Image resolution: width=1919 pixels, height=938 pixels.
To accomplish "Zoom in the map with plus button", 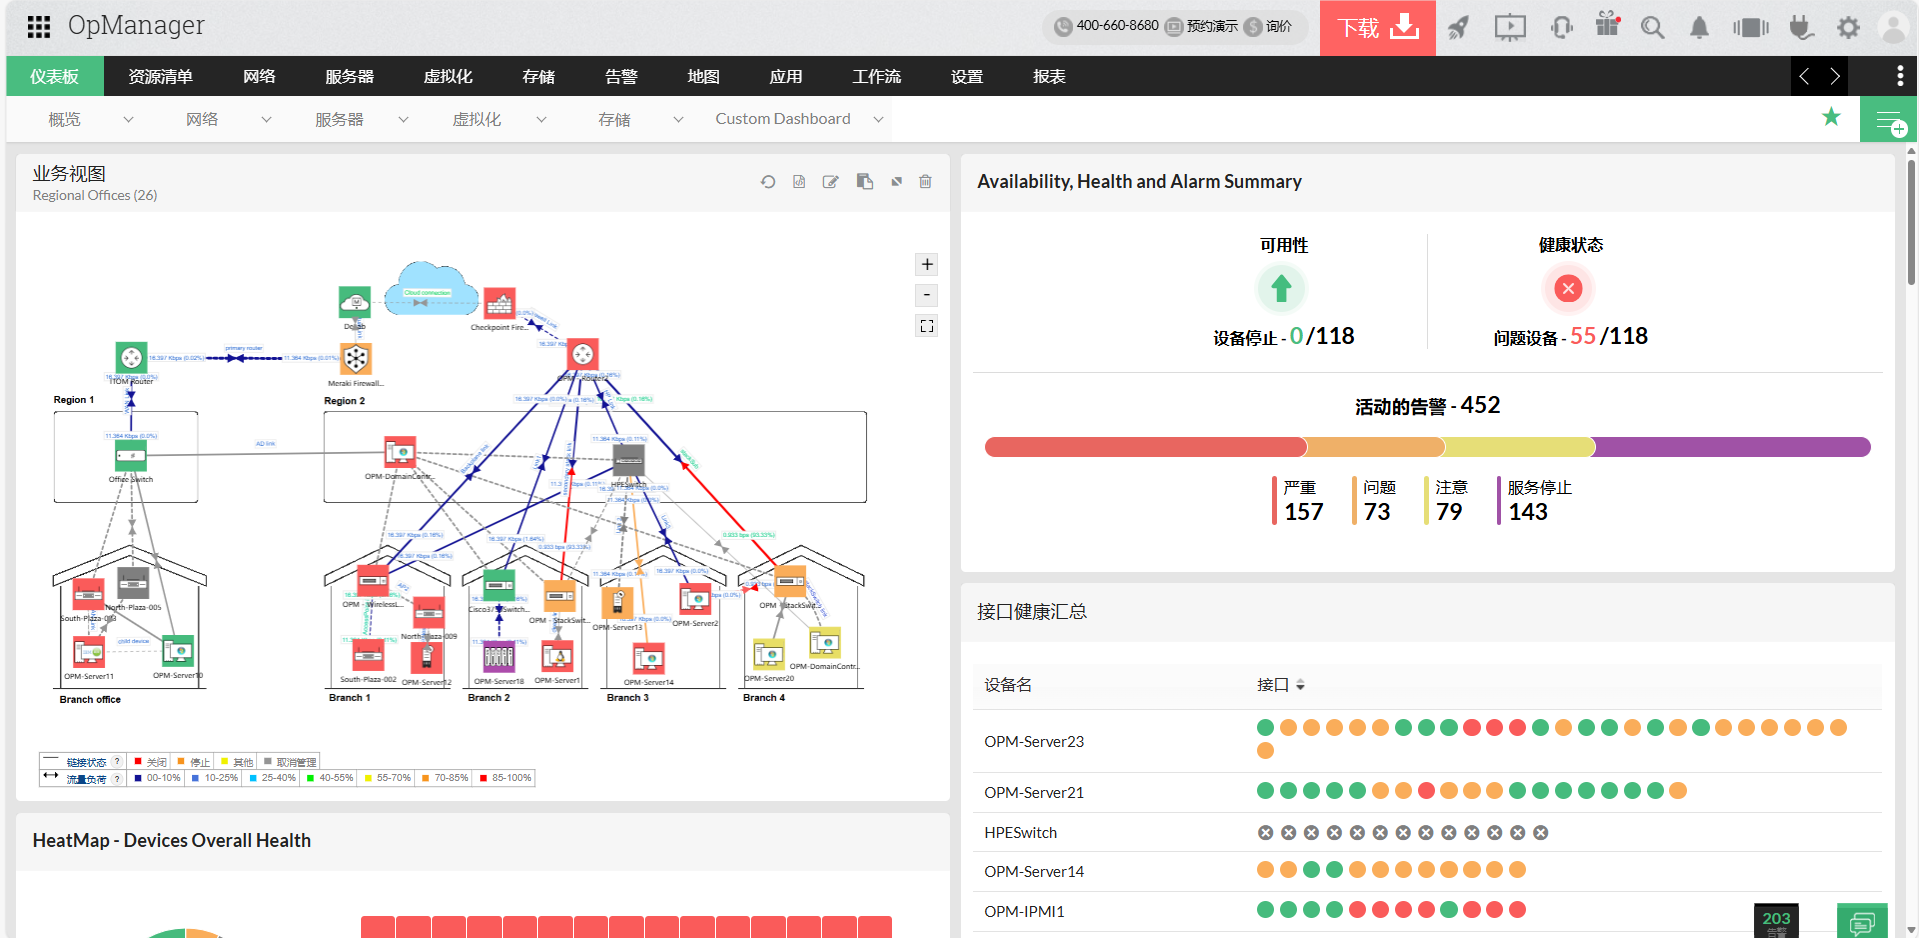I will coord(927,264).
